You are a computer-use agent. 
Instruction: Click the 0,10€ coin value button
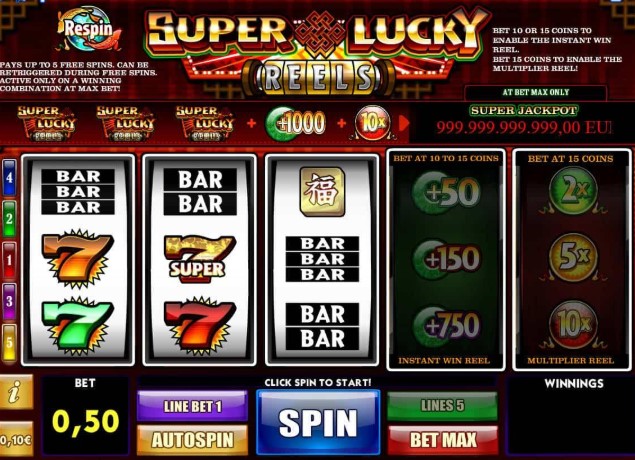pos(15,439)
